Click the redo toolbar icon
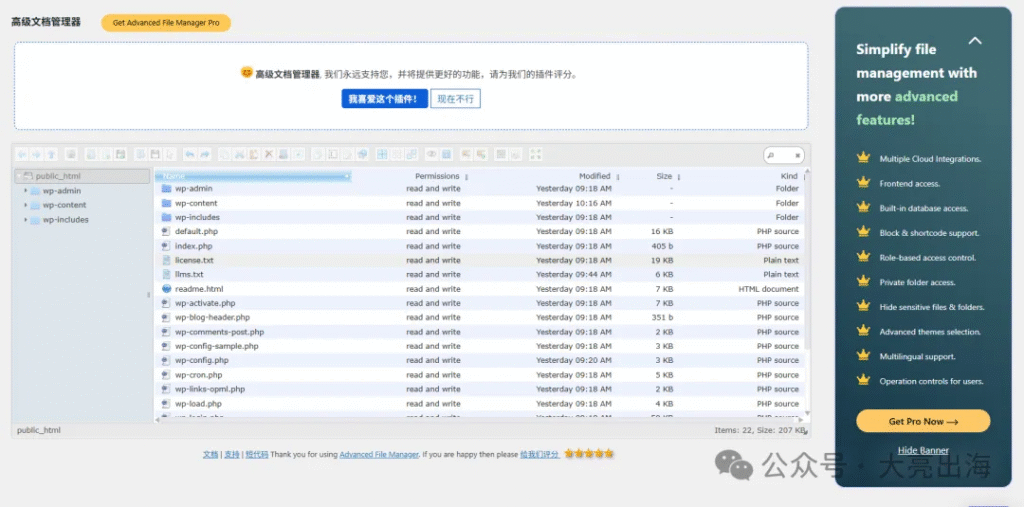This screenshot has width=1024, height=507. pyautogui.click(x=204, y=155)
